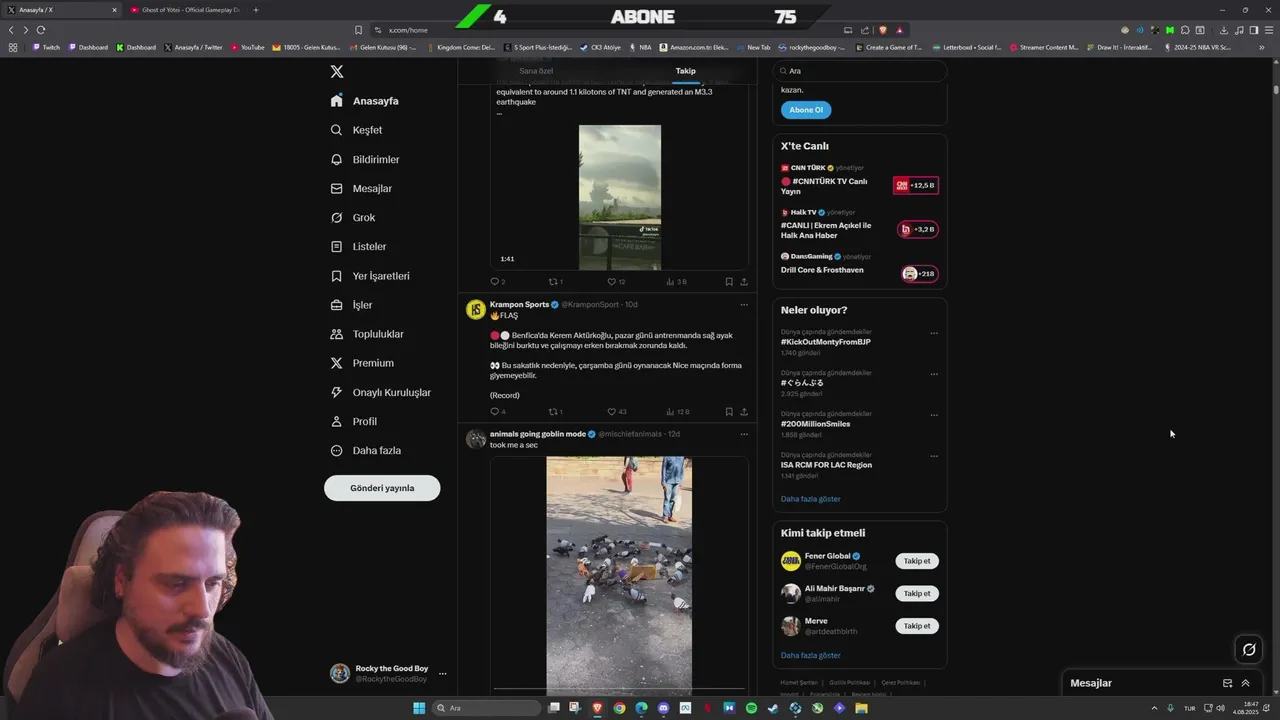Image resolution: width=1280 pixels, height=720 pixels.
Task: Open options for ISA RCM FOR LAC Region trend
Action: click(934, 456)
